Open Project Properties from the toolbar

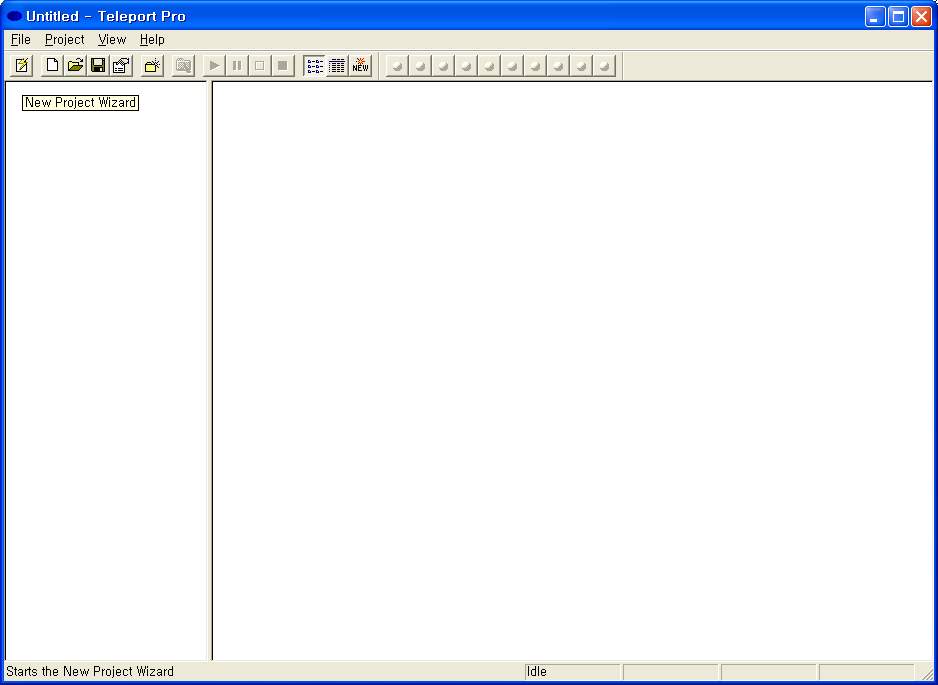(x=121, y=66)
